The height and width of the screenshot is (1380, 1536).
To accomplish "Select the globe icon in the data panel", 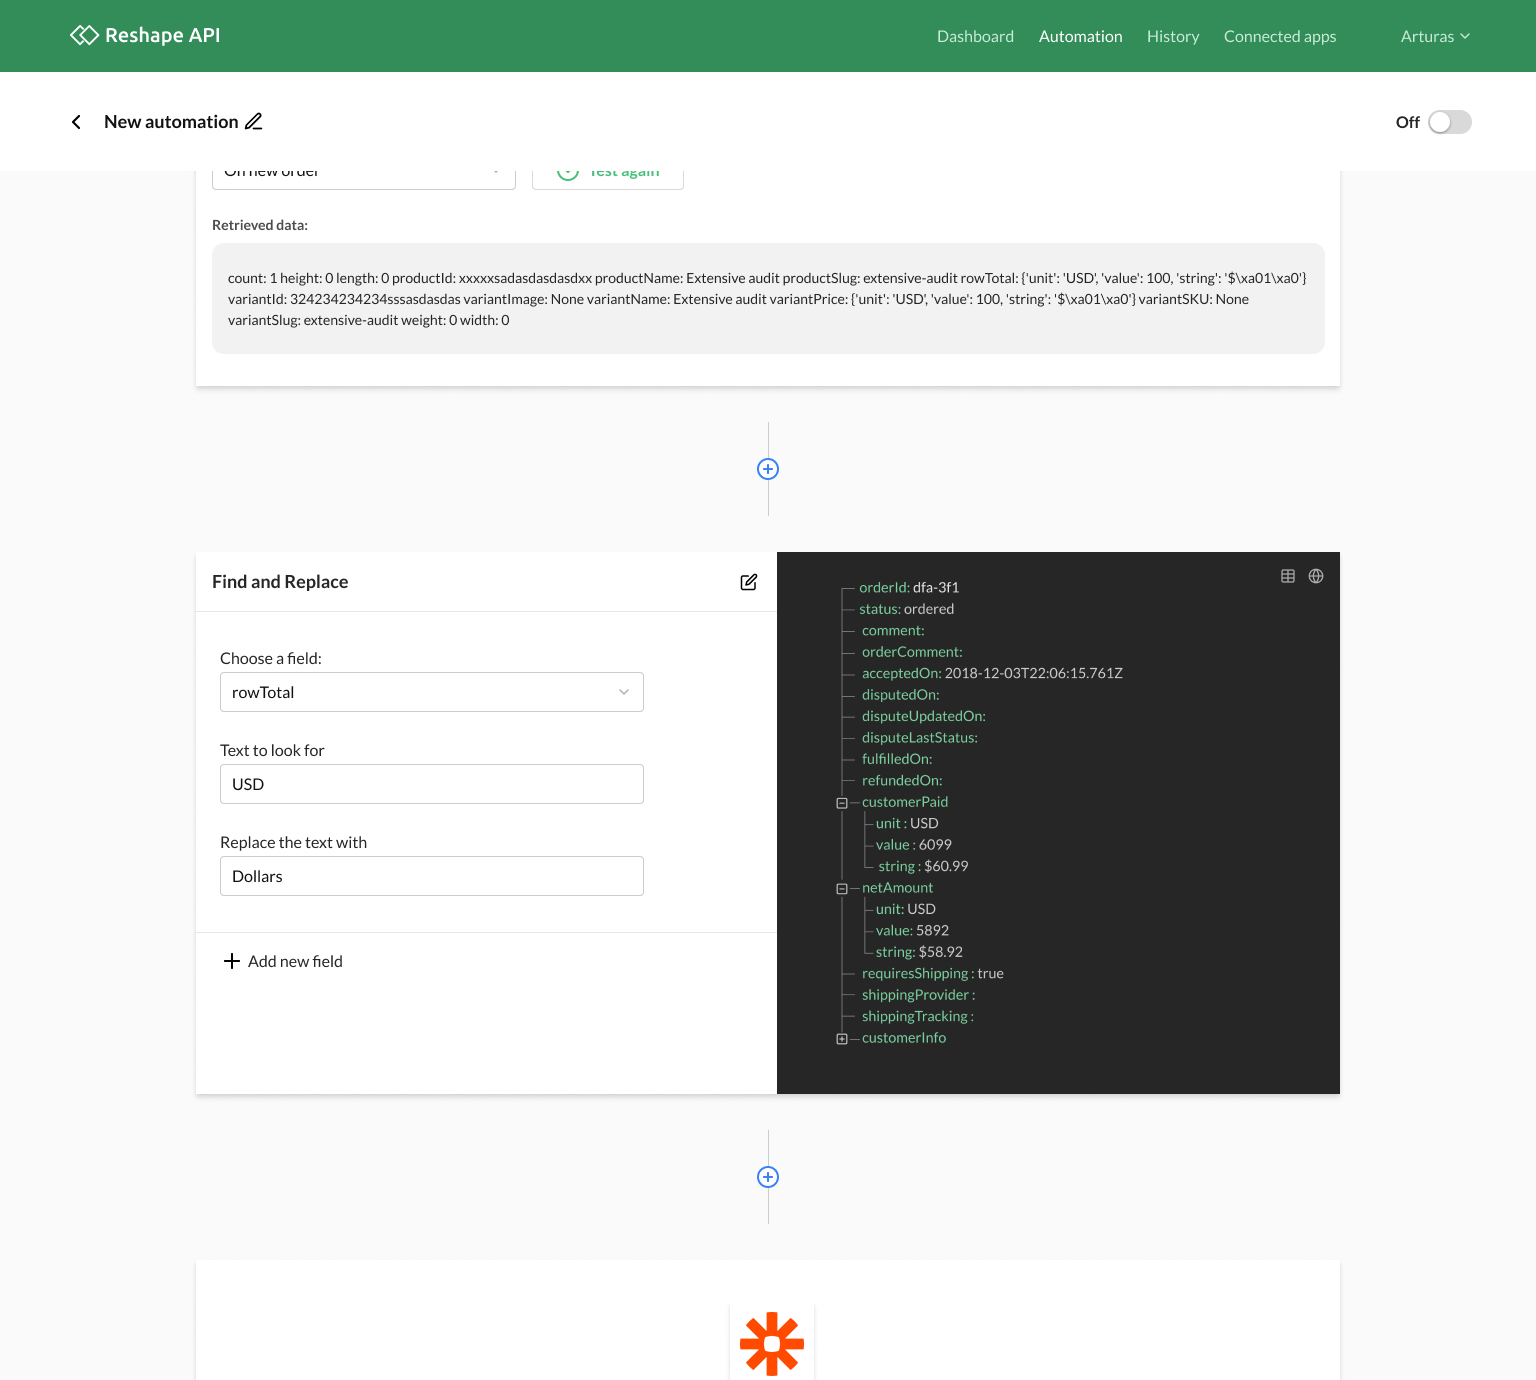I will tap(1316, 576).
